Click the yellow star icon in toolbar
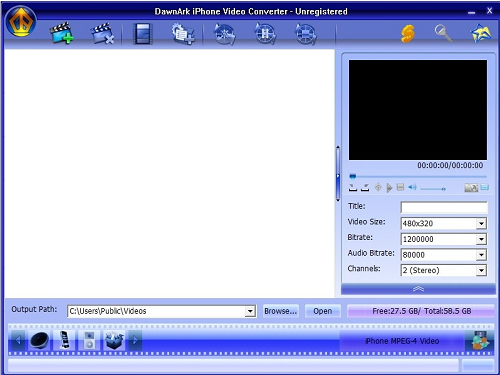500x375 pixels. (x=481, y=33)
